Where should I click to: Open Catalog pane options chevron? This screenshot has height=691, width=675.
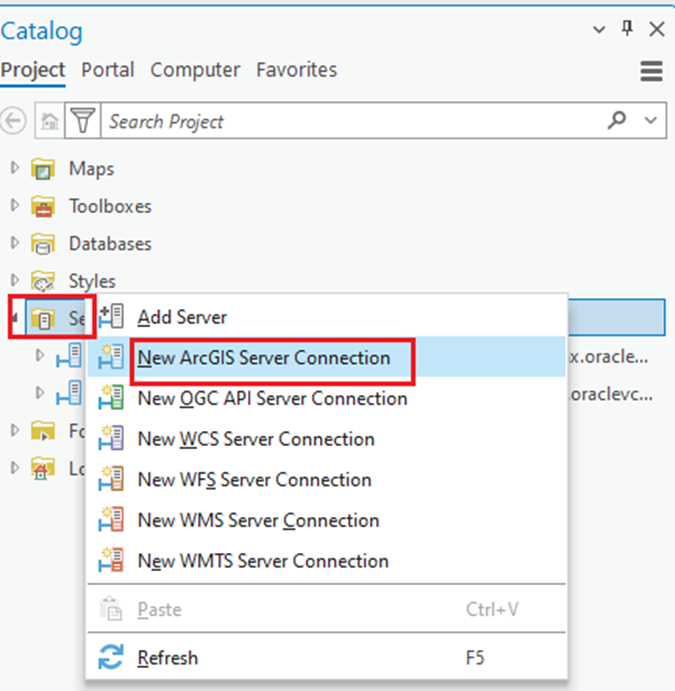pyautogui.click(x=598, y=30)
